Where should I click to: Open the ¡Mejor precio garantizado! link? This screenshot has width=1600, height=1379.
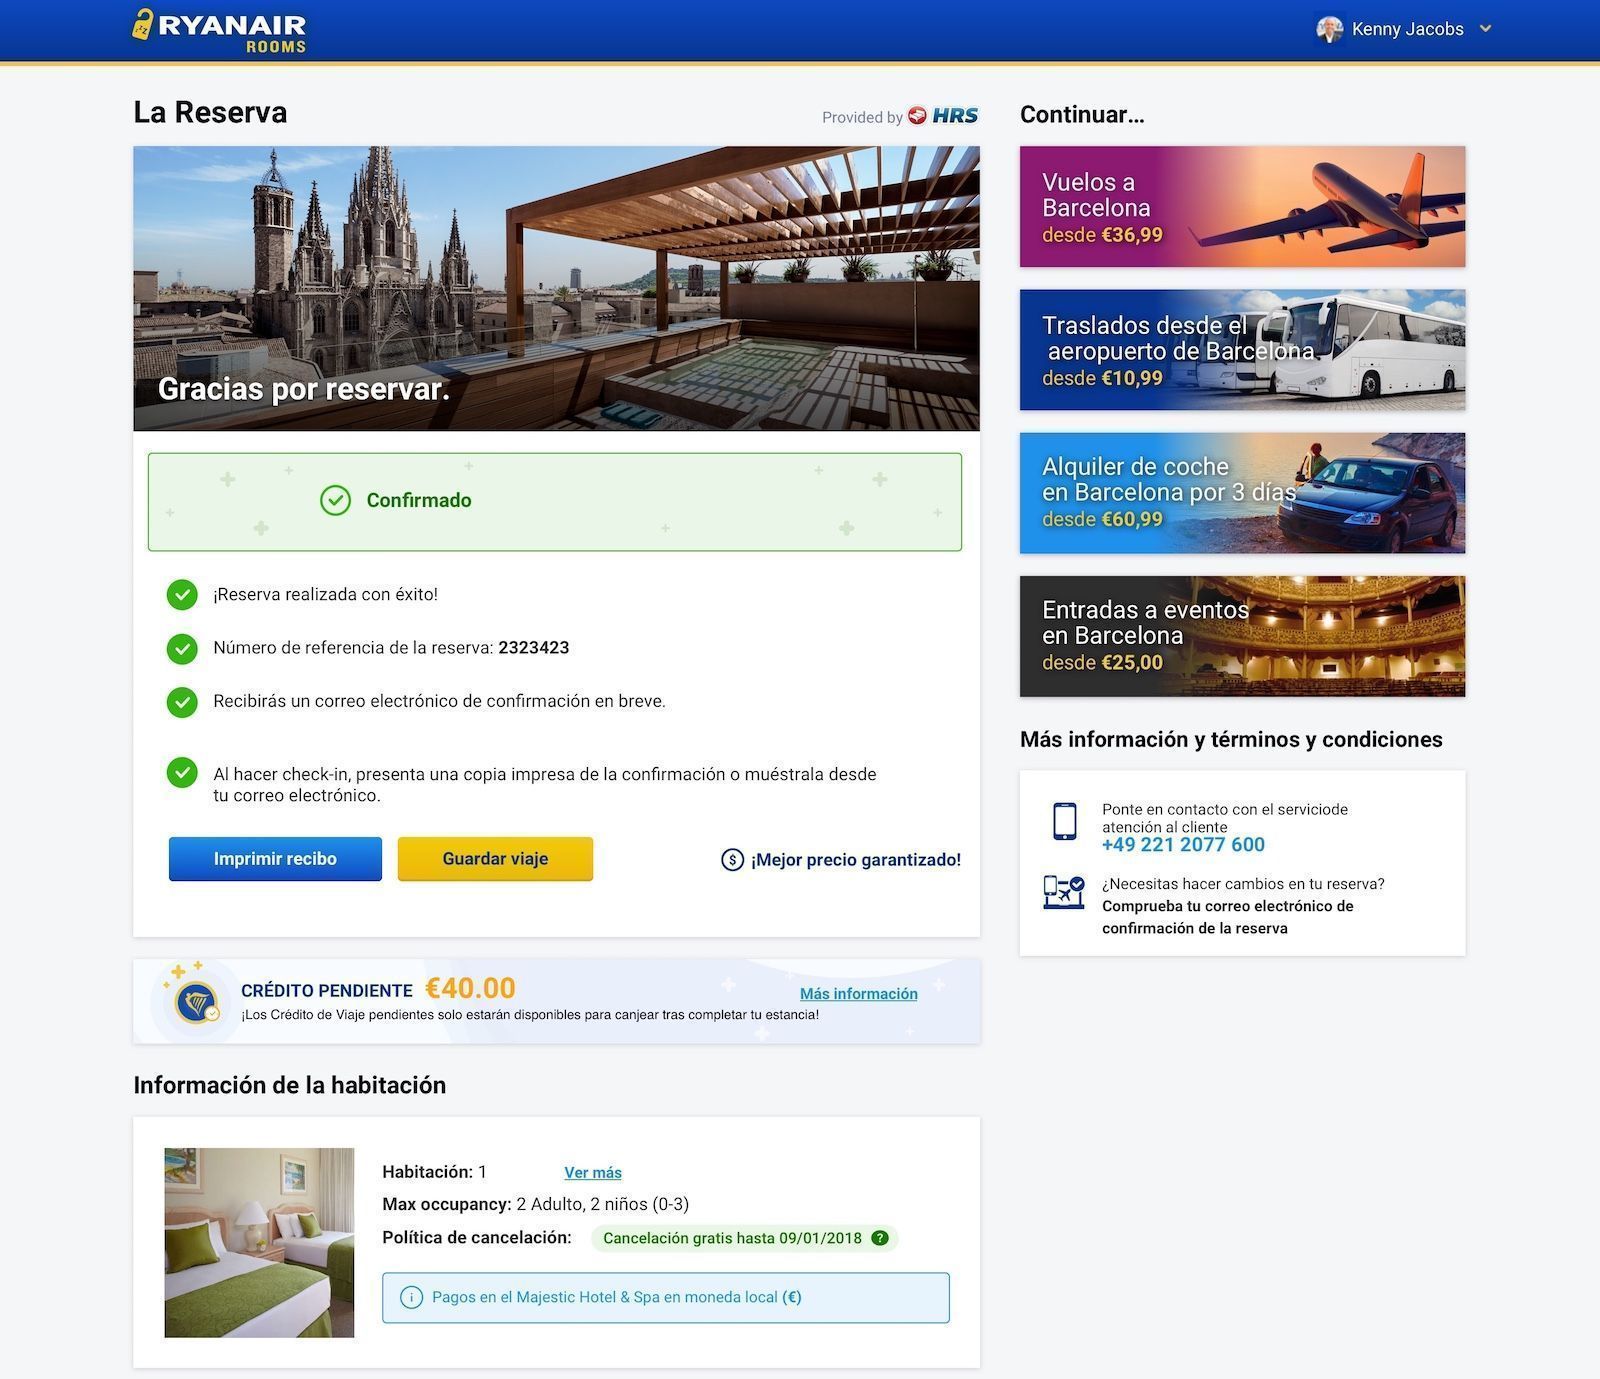pyautogui.click(x=856, y=860)
